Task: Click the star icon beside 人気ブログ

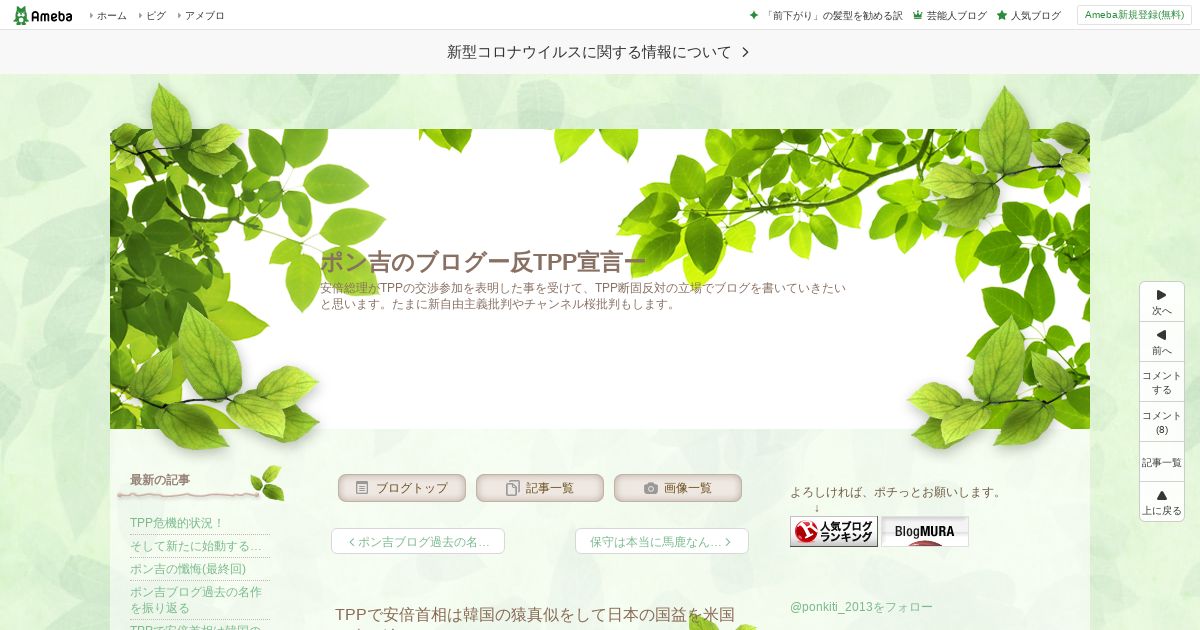Action: pyautogui.click(x=1002, y=16)
